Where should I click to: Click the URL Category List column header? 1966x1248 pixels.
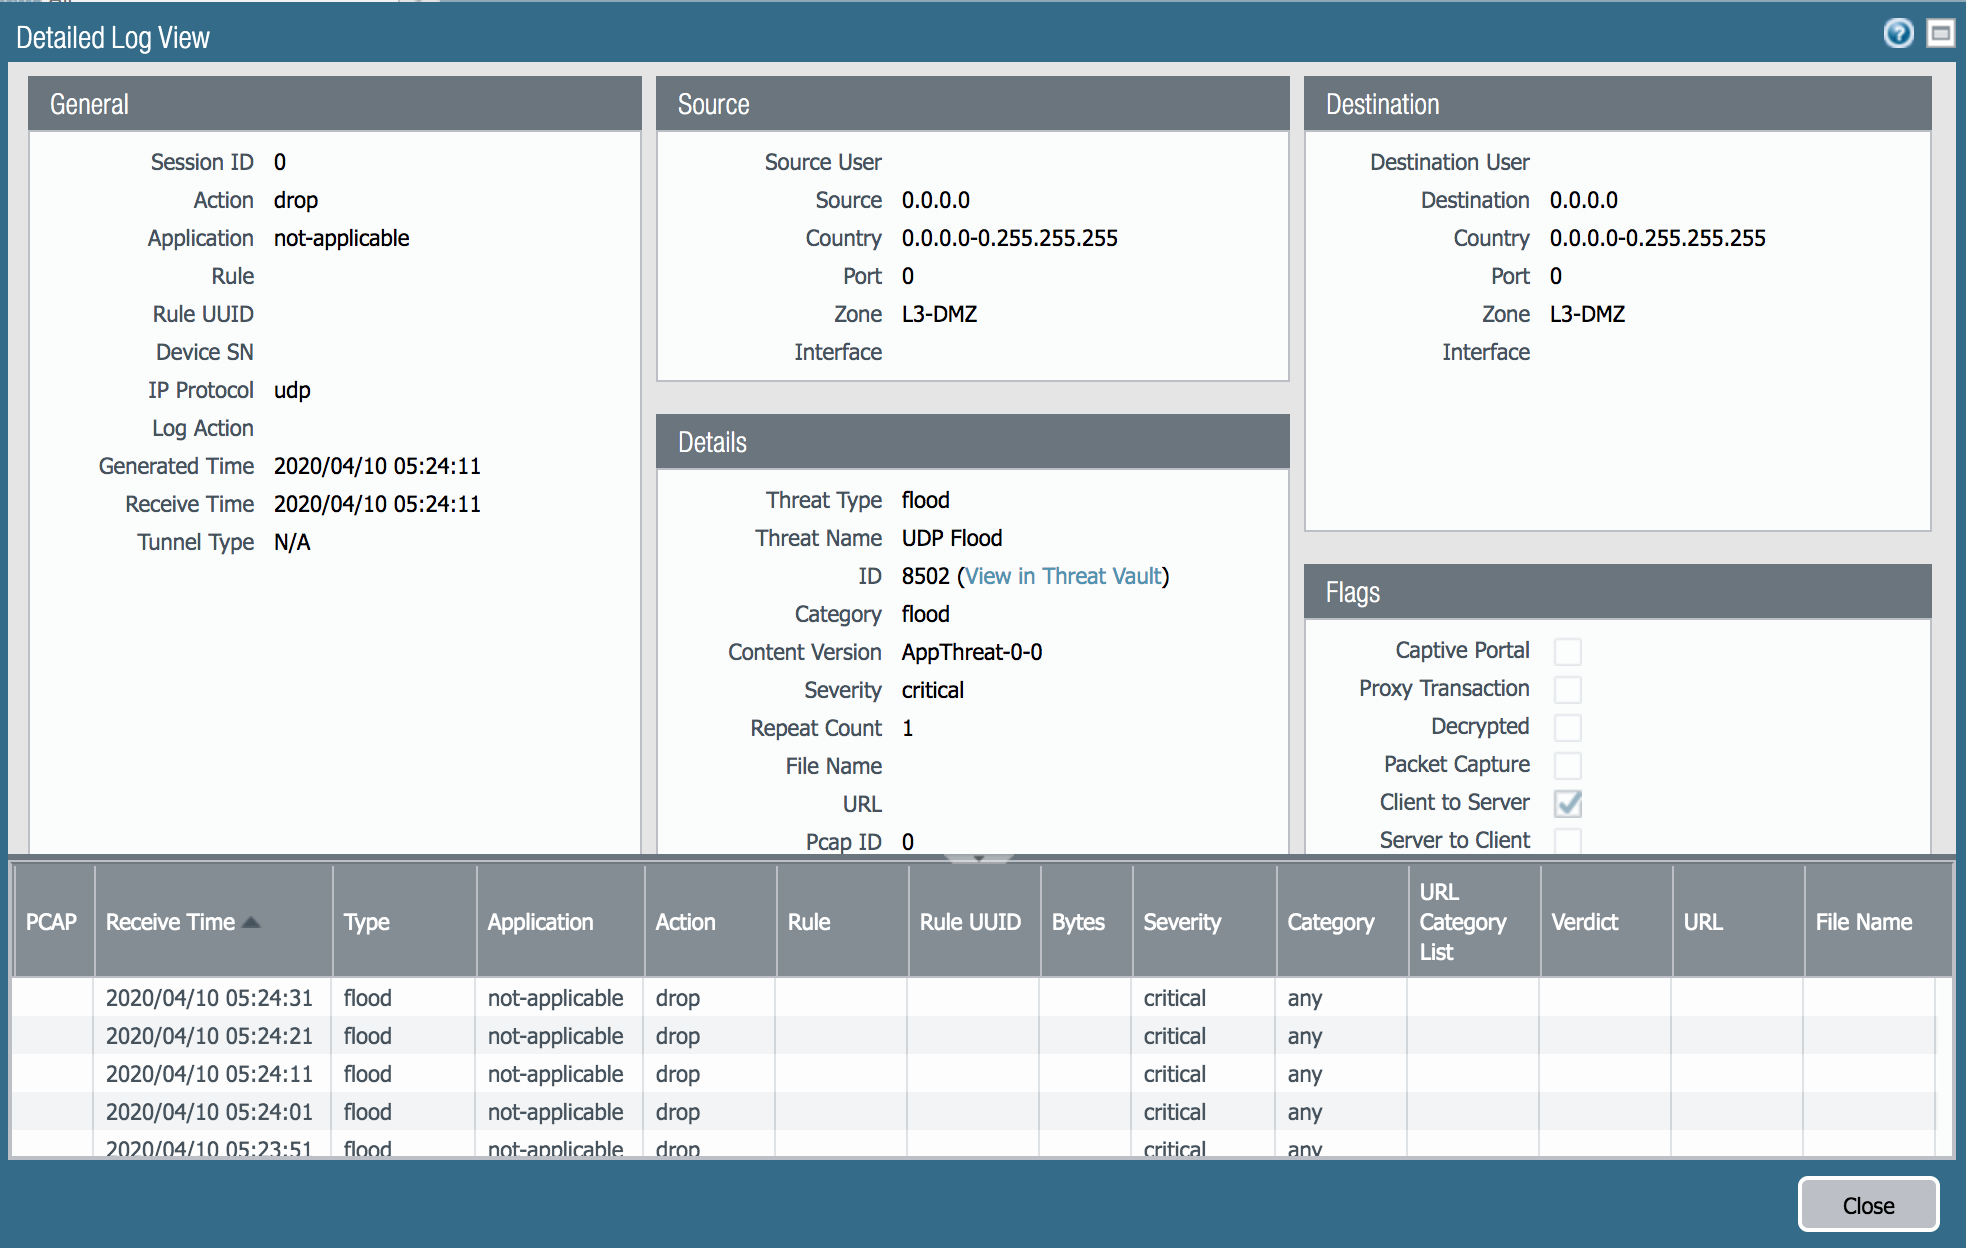[1462, 922]
